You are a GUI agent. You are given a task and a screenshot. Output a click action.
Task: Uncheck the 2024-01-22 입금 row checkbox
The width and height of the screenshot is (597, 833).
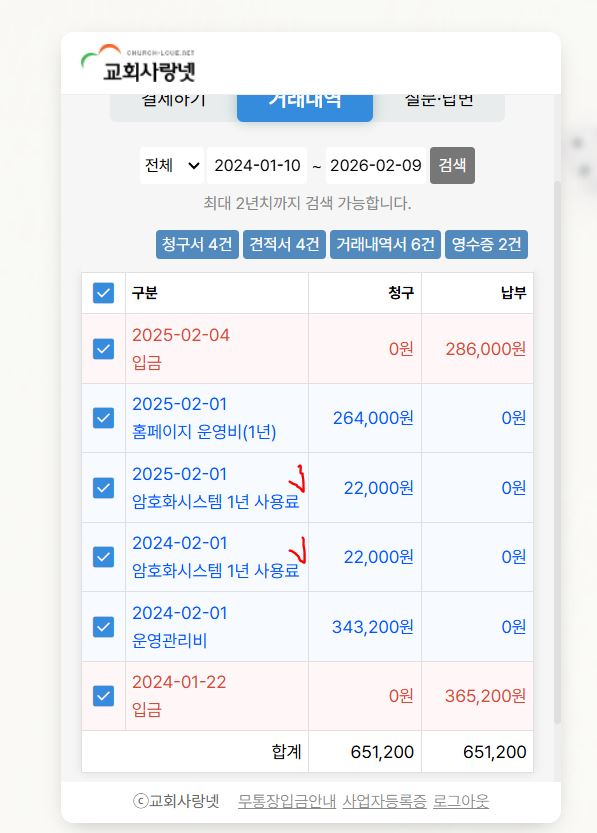103,696
